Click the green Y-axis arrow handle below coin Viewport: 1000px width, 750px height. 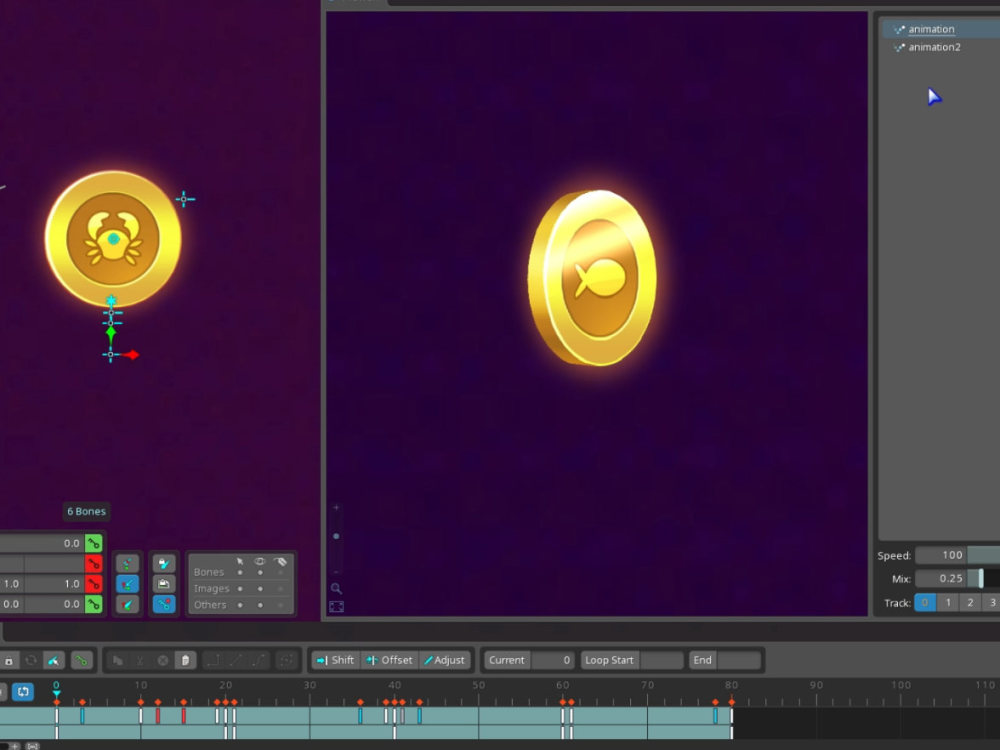(111, 333)
